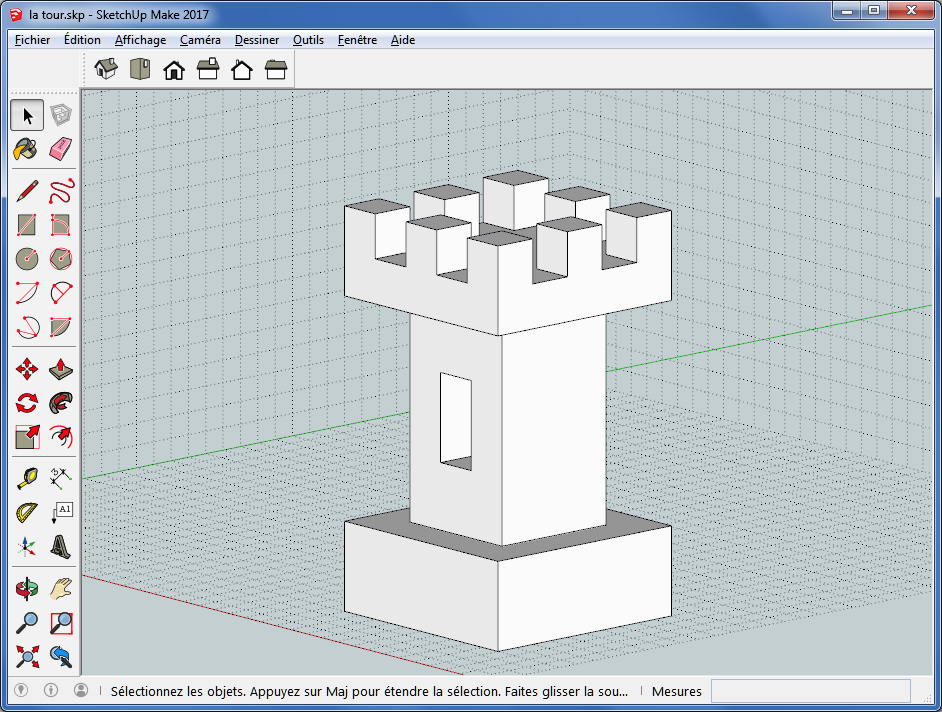Select the Circle drawing tool
The image size is (942, 712).
[x=27, y=259]
